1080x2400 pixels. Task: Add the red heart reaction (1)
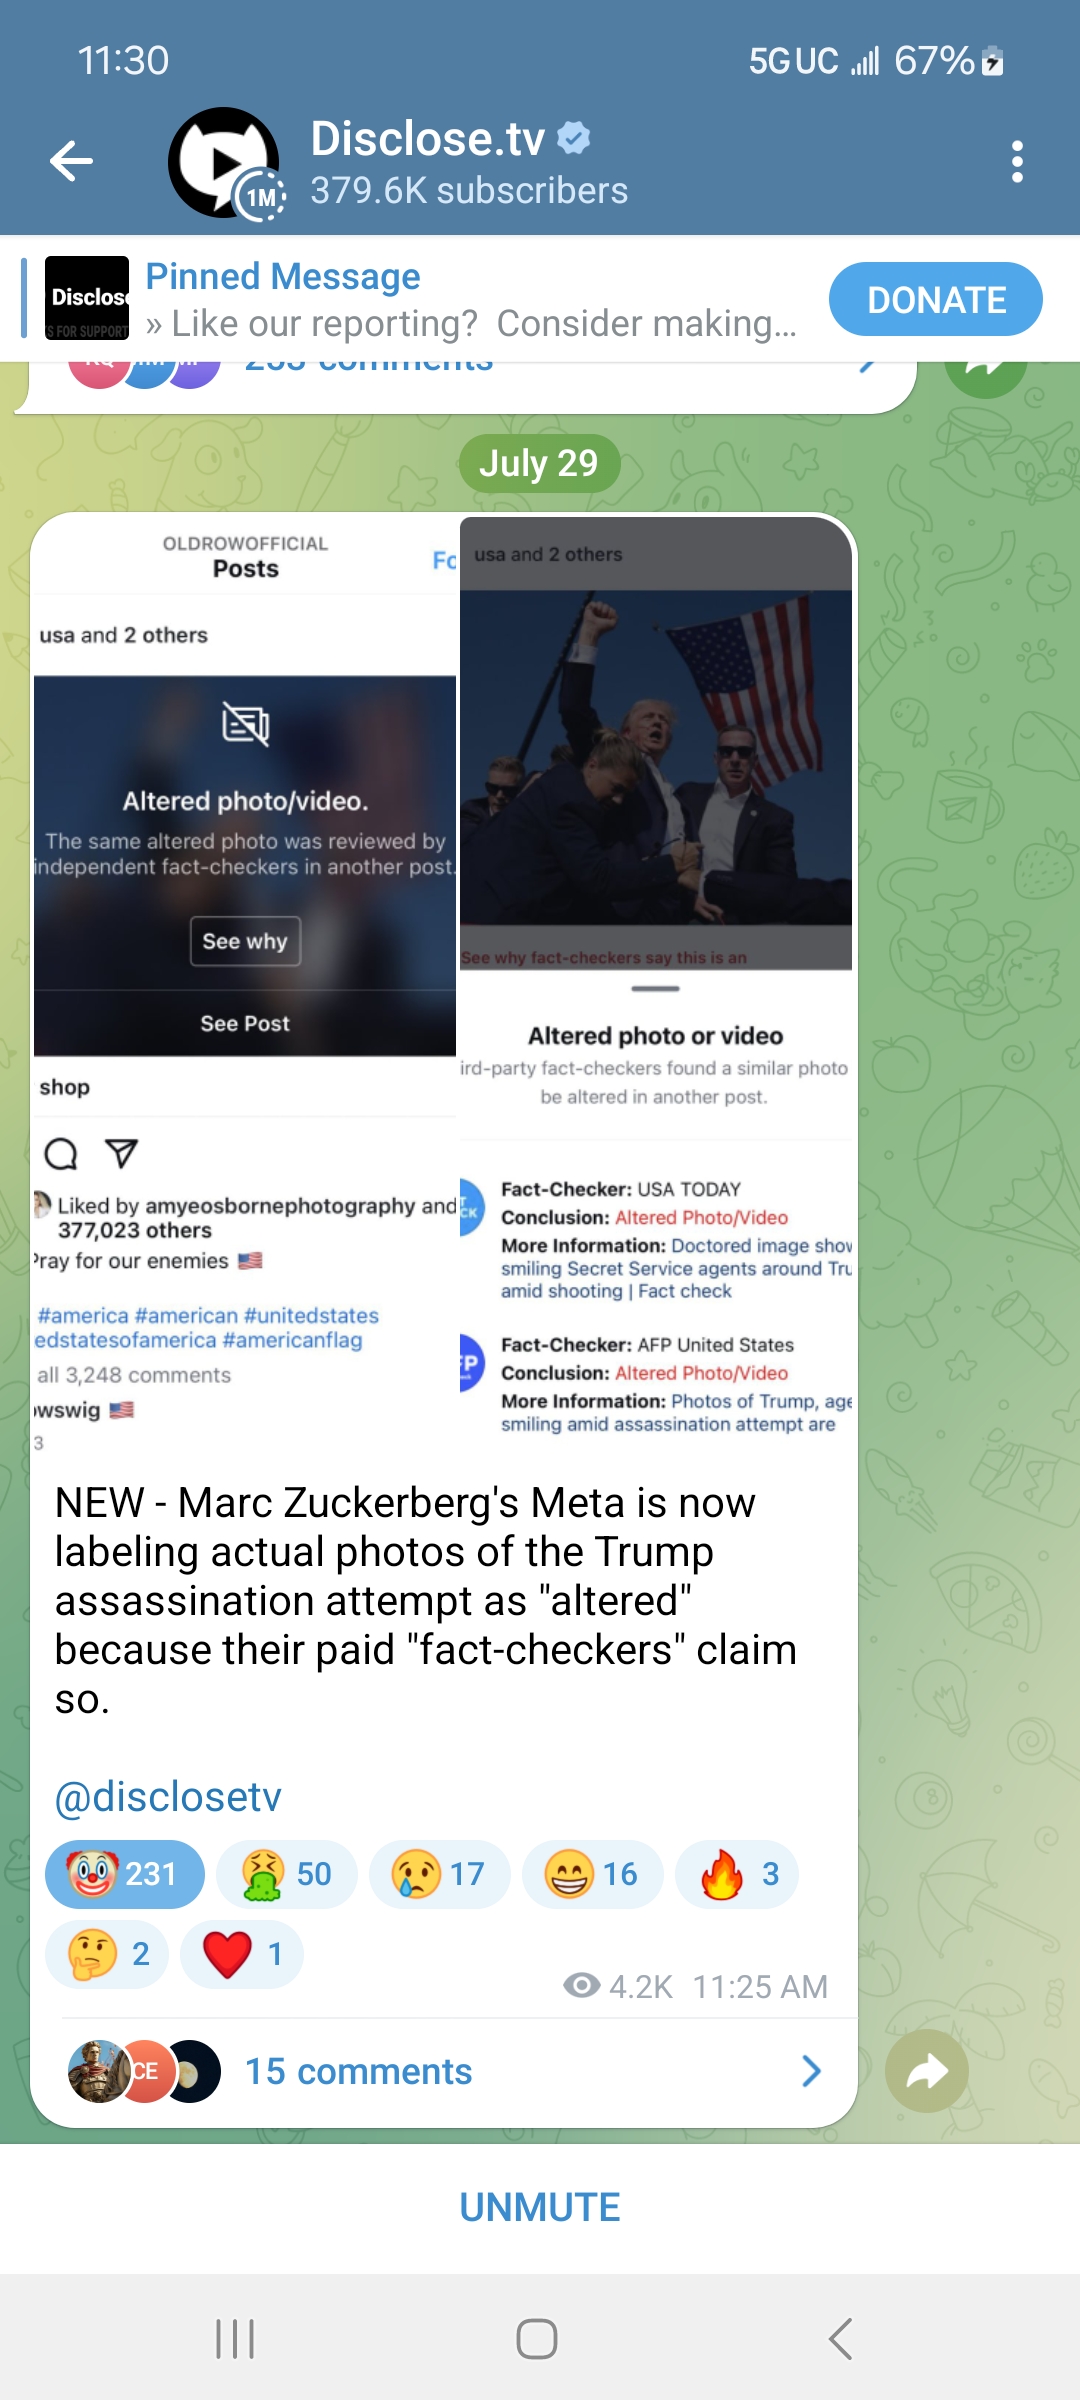click(x=242, y=1954)
